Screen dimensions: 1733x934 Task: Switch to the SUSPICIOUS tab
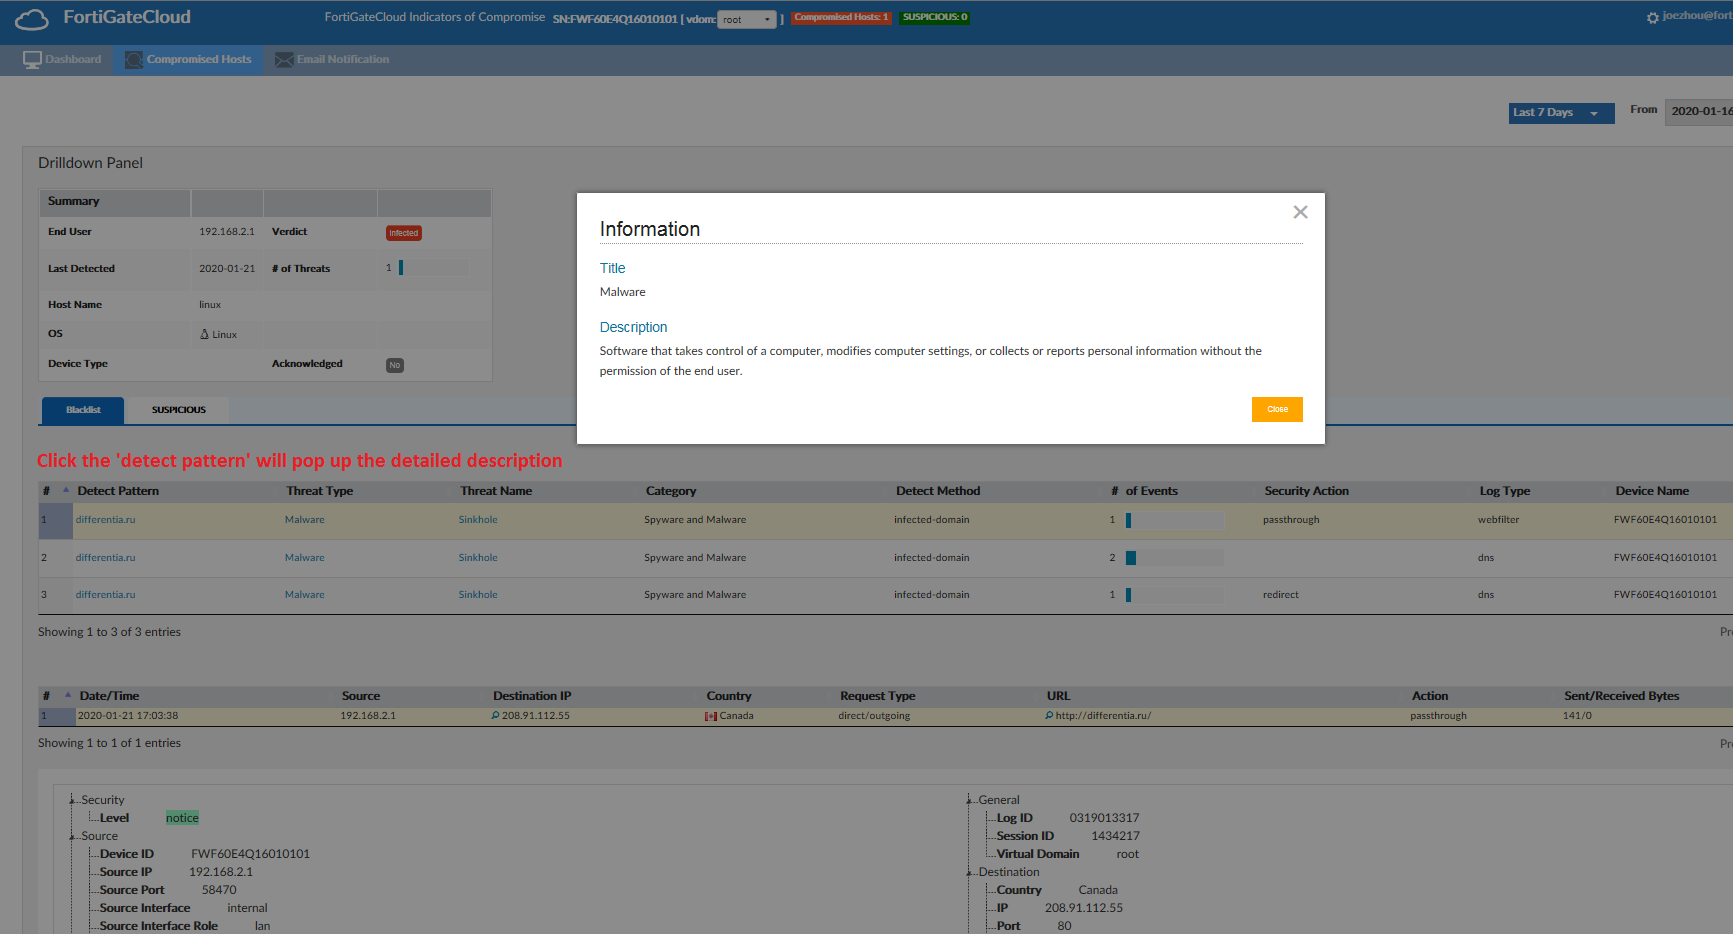coord(178,410)
